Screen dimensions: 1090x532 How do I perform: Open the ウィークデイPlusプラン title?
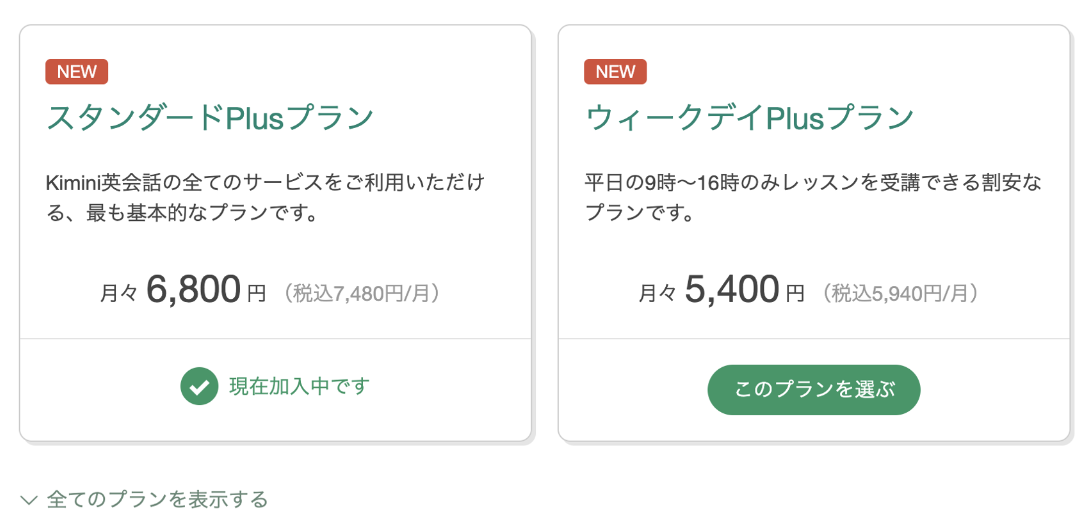[749, 118]
